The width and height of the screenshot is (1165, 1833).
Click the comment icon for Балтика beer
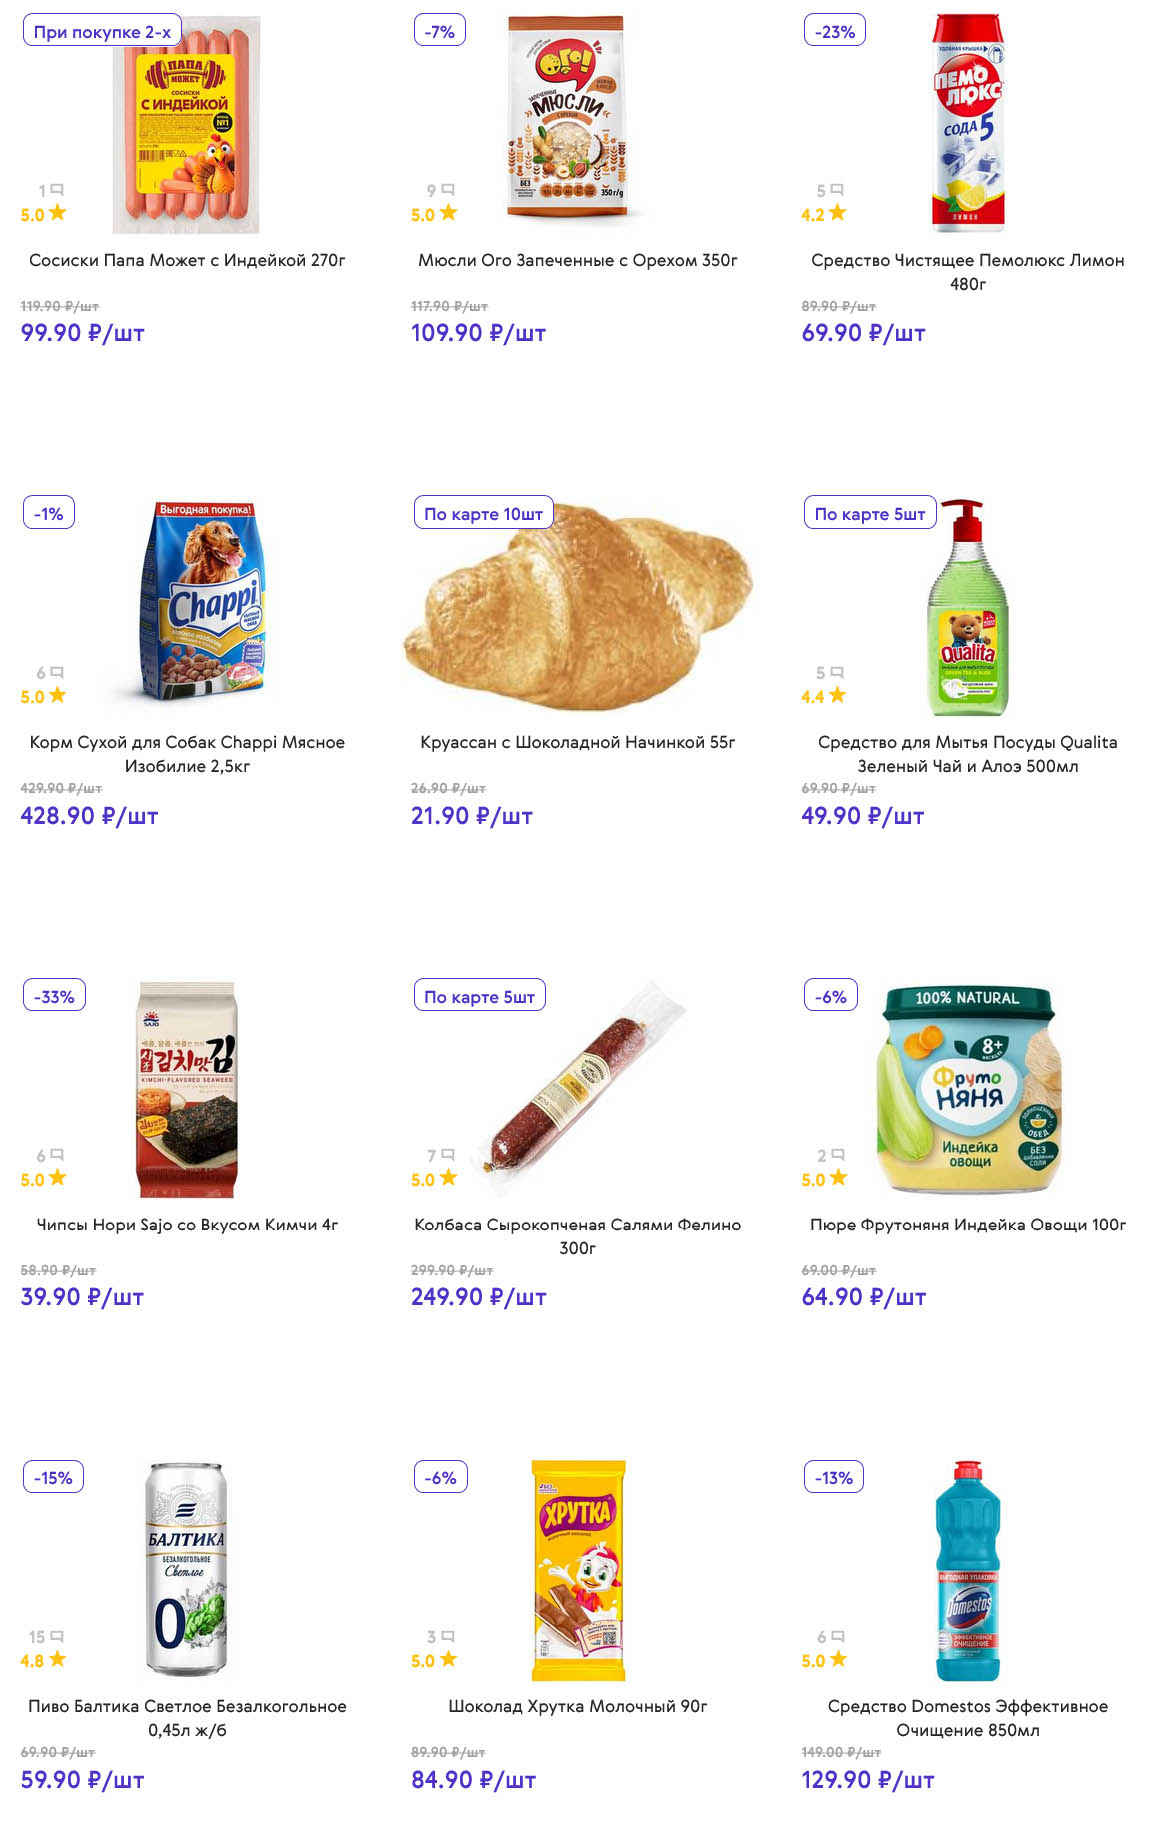click(57, 1636)
